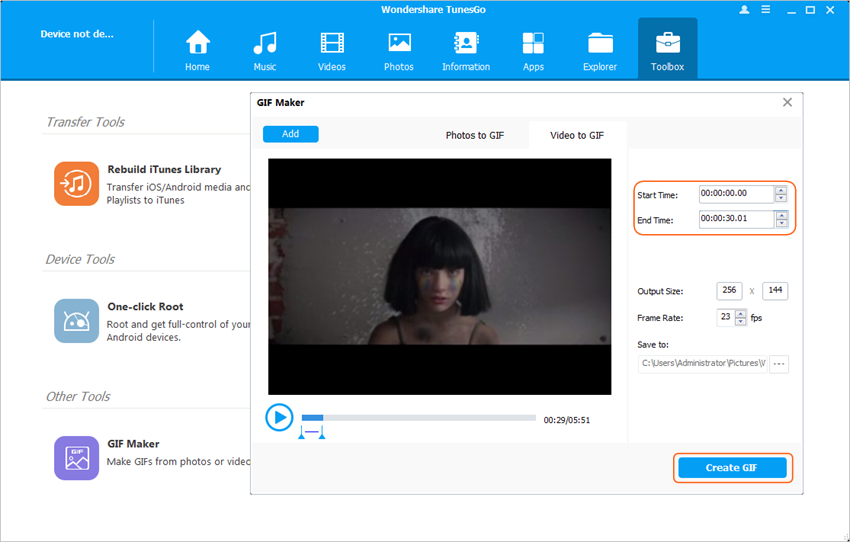Open the Explorer folder icon

click(600, 44)
